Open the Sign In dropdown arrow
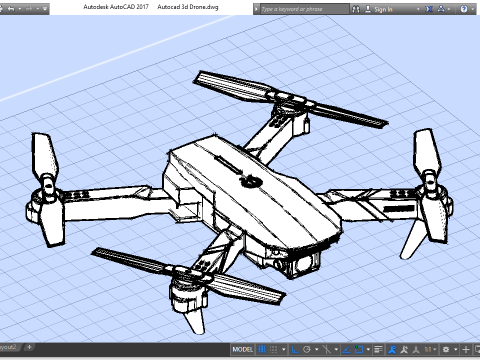The image size is (480, 360). 418,9
